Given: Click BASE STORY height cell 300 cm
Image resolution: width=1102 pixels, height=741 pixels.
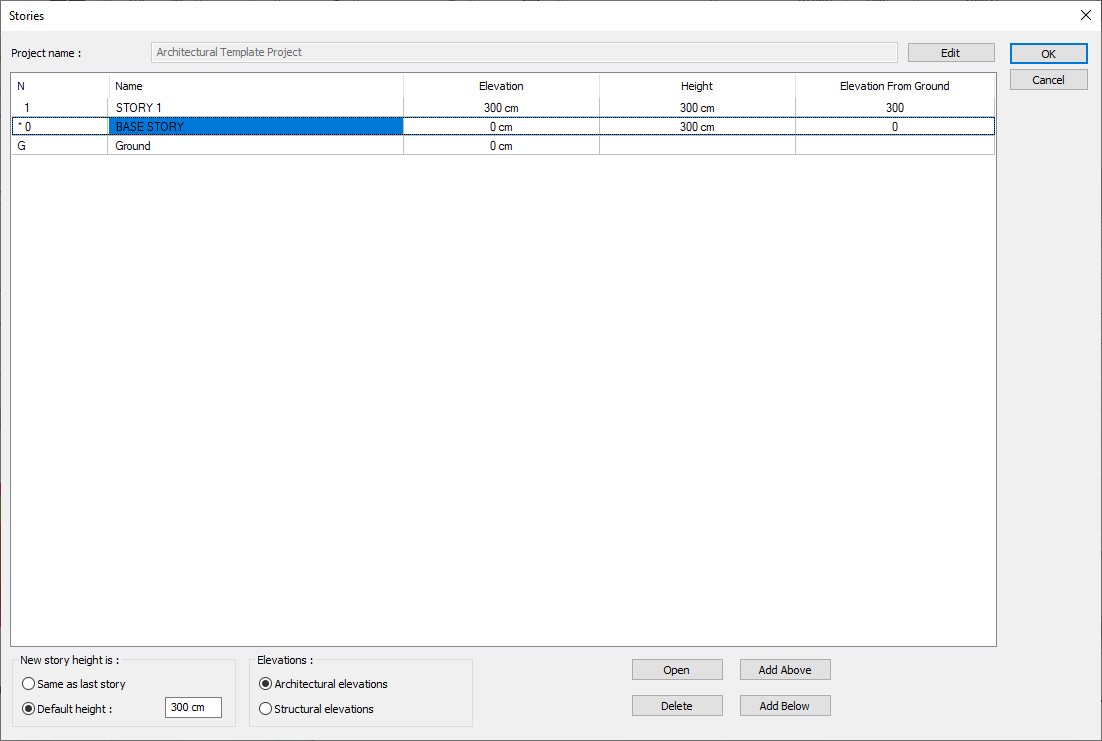Looking at the screenshot, I should coord(697,127).
